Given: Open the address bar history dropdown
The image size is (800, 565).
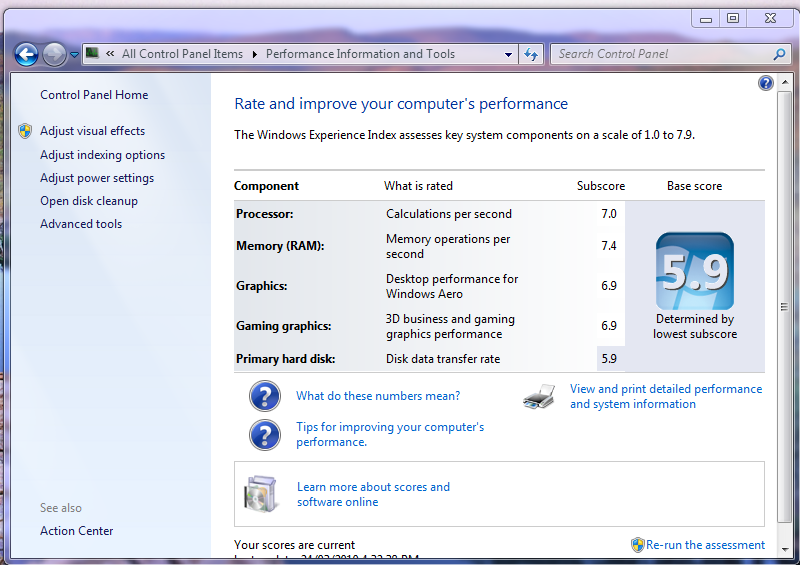Looking at the screenshot, I should [x=508, y=55].
